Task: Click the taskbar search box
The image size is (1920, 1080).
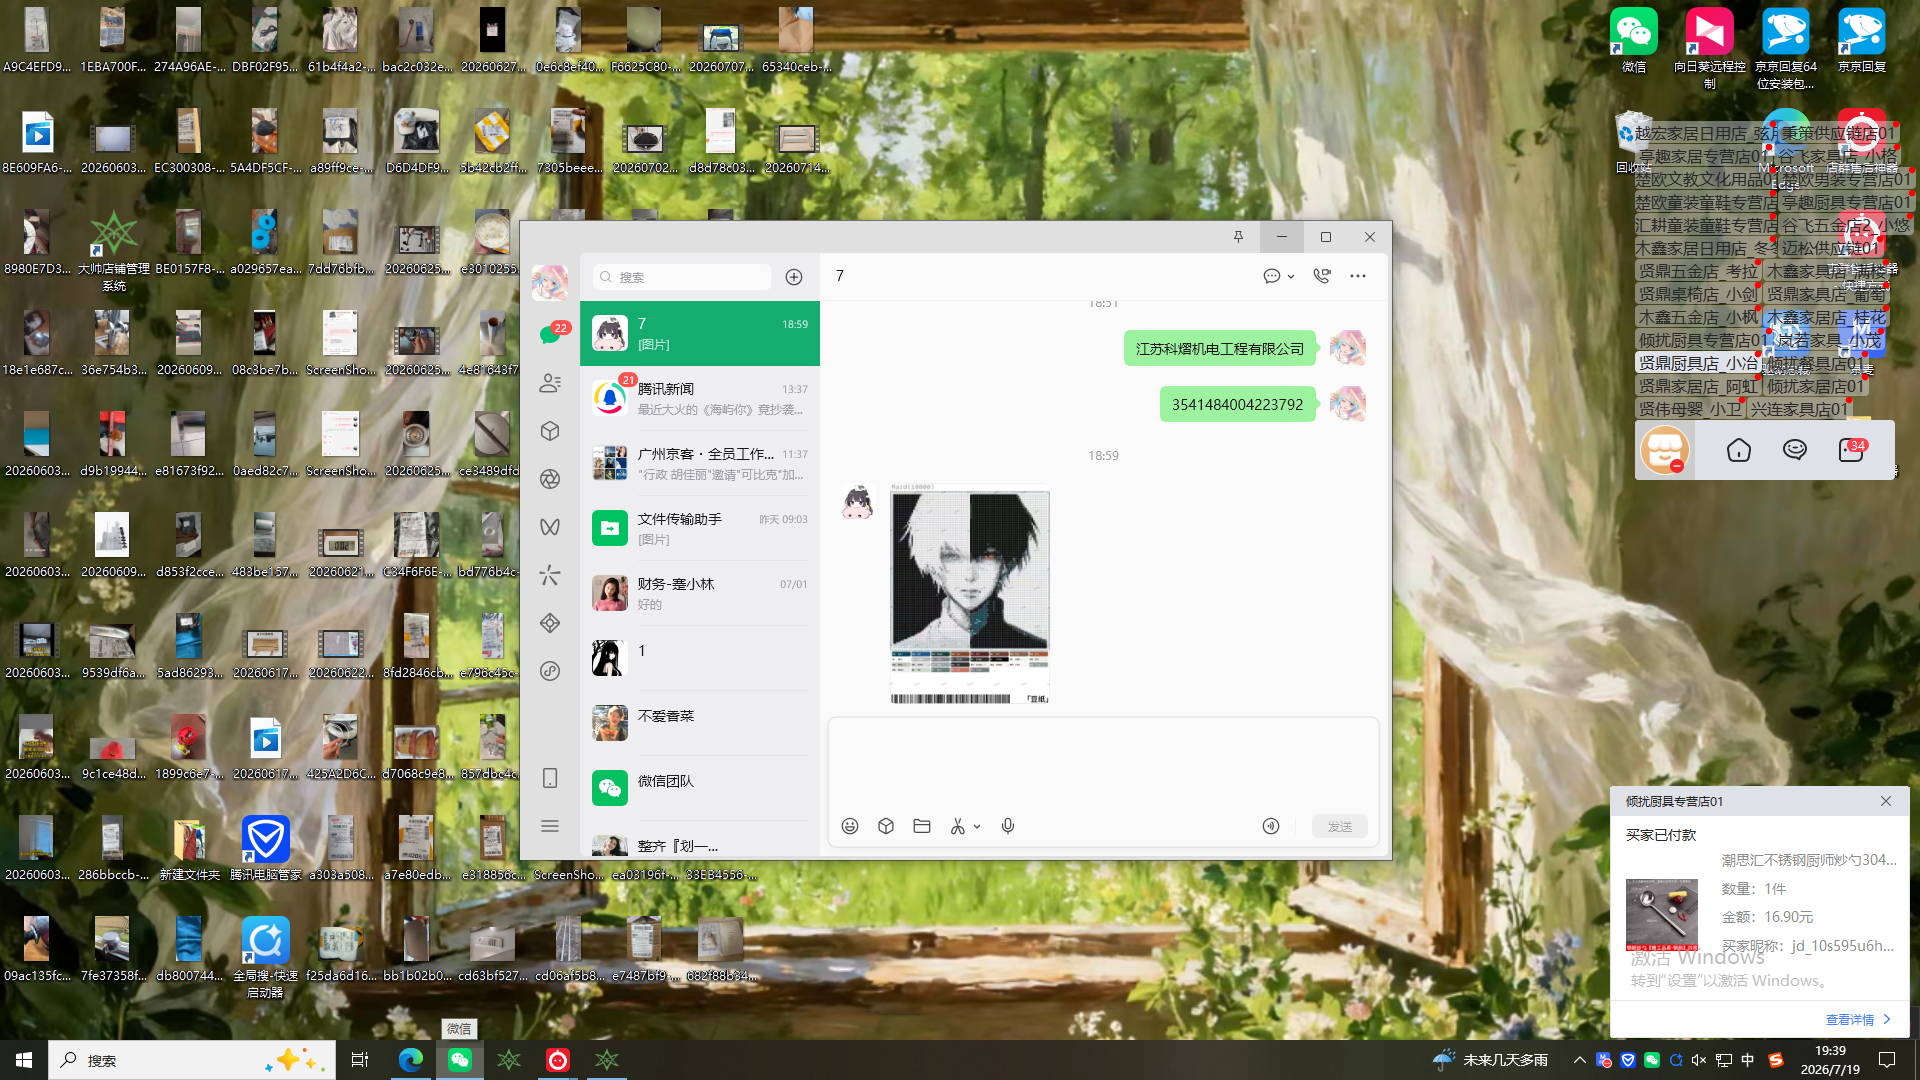Action: click(192, 1060)
